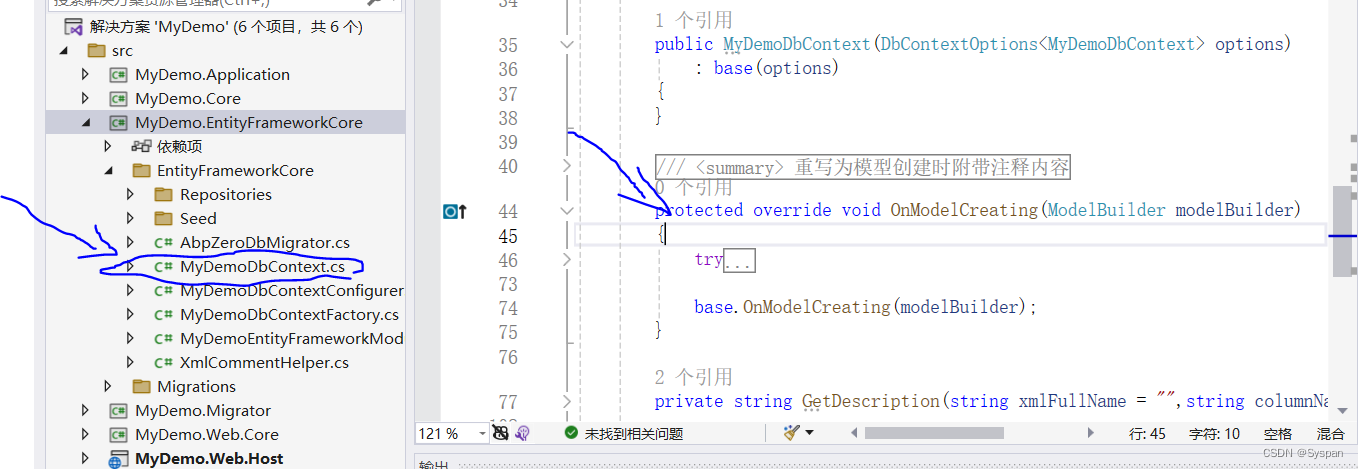Screen dimensions: 1358x469
Task: Click the collapsed ... box after try
Action: click(x=739, y=261)
